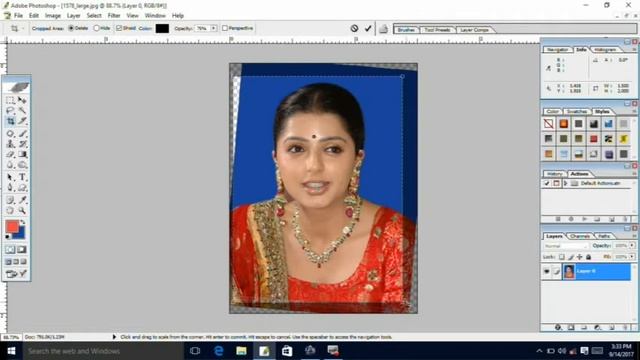Select the Pen tool

tap(10, 187)
